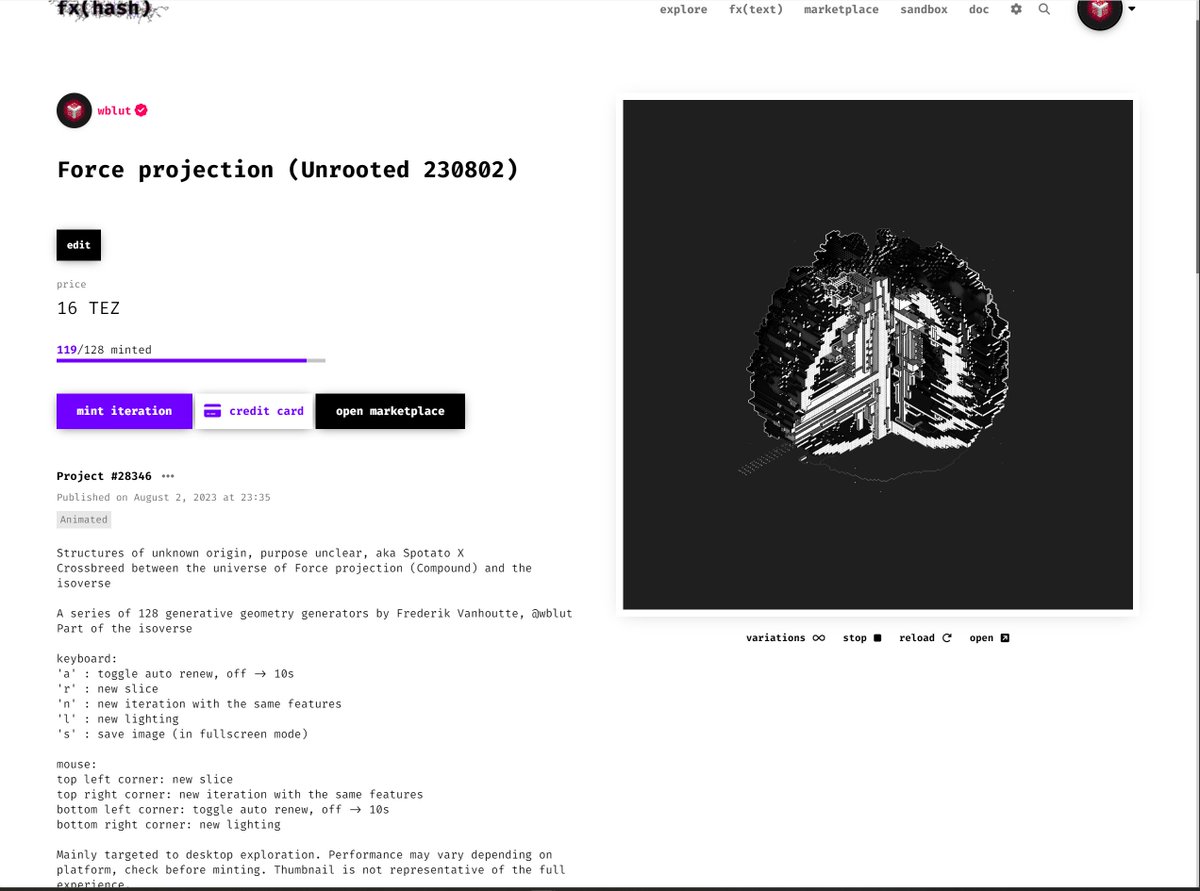Open marketplace for this project
The height and width of the screenshot is (891, 1200).
point(390,410)
